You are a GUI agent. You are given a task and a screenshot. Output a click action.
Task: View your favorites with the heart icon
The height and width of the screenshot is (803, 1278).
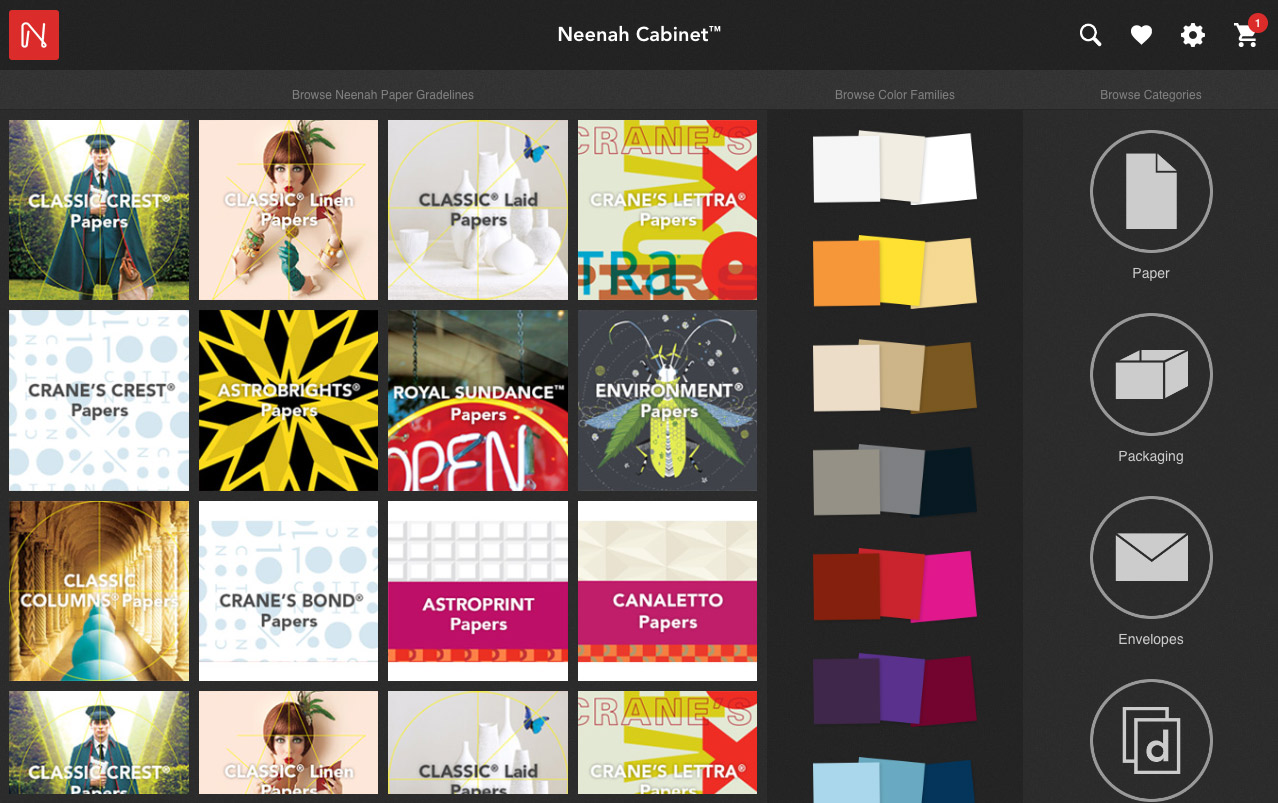coord(1141,34)
